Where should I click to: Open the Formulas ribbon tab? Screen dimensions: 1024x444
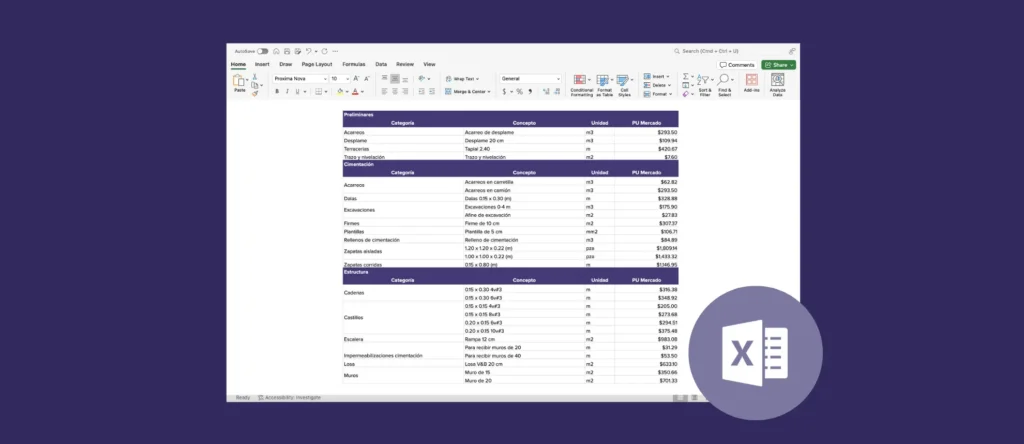coord(354,64)
